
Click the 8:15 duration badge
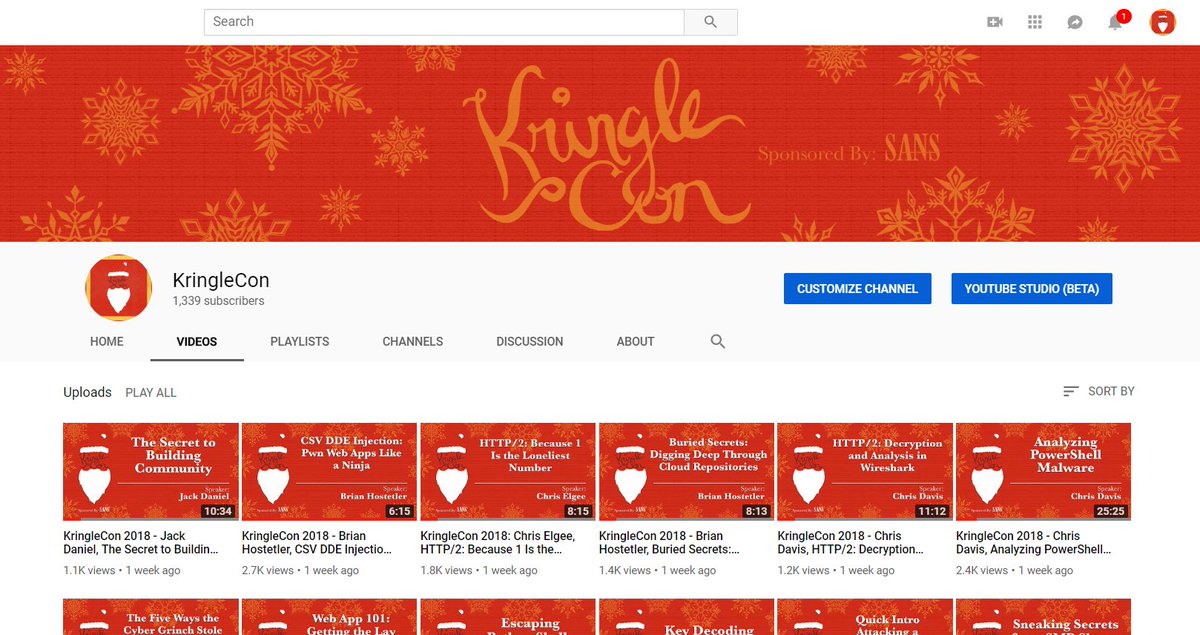click(x=578, y=511)
